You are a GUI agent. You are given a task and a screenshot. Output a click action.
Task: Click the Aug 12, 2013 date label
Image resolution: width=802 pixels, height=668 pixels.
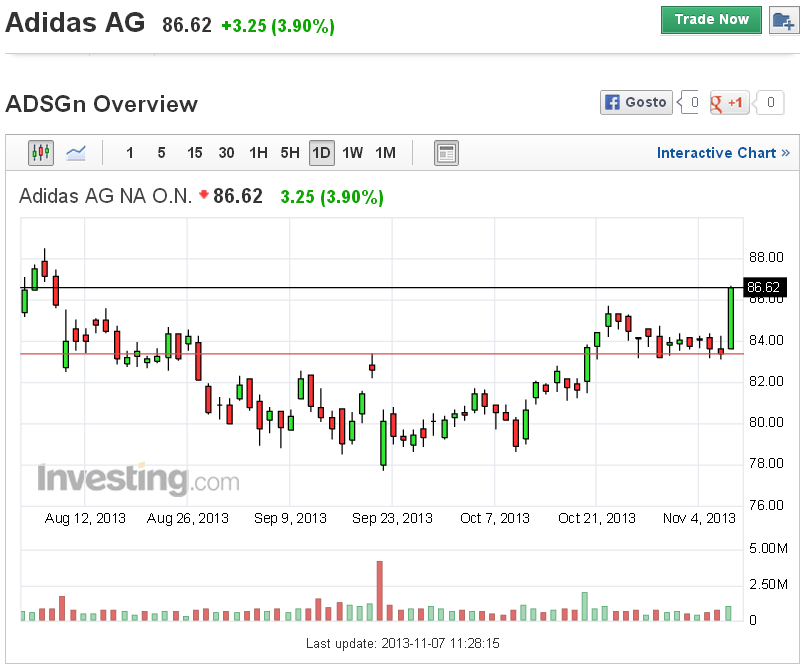point(85,518)
